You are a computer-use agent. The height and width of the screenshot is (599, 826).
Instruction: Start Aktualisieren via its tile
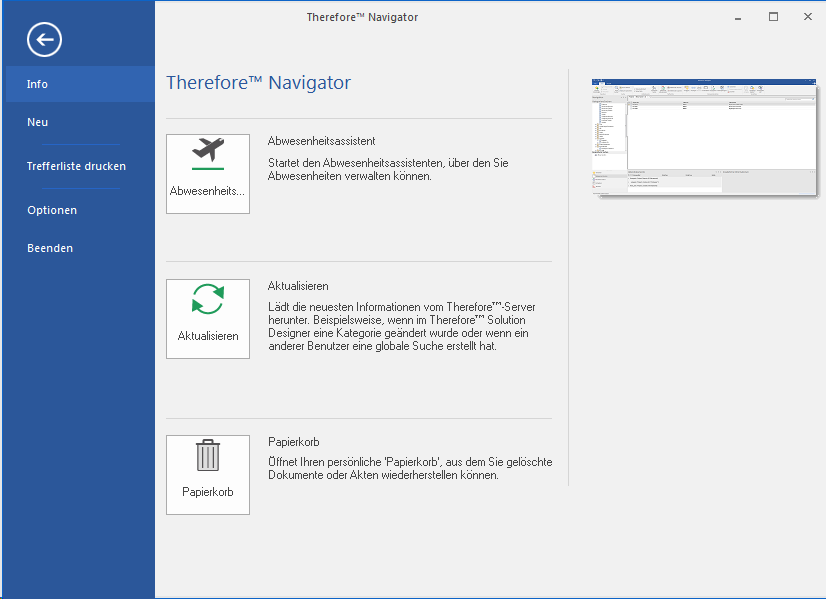point(207,318)
